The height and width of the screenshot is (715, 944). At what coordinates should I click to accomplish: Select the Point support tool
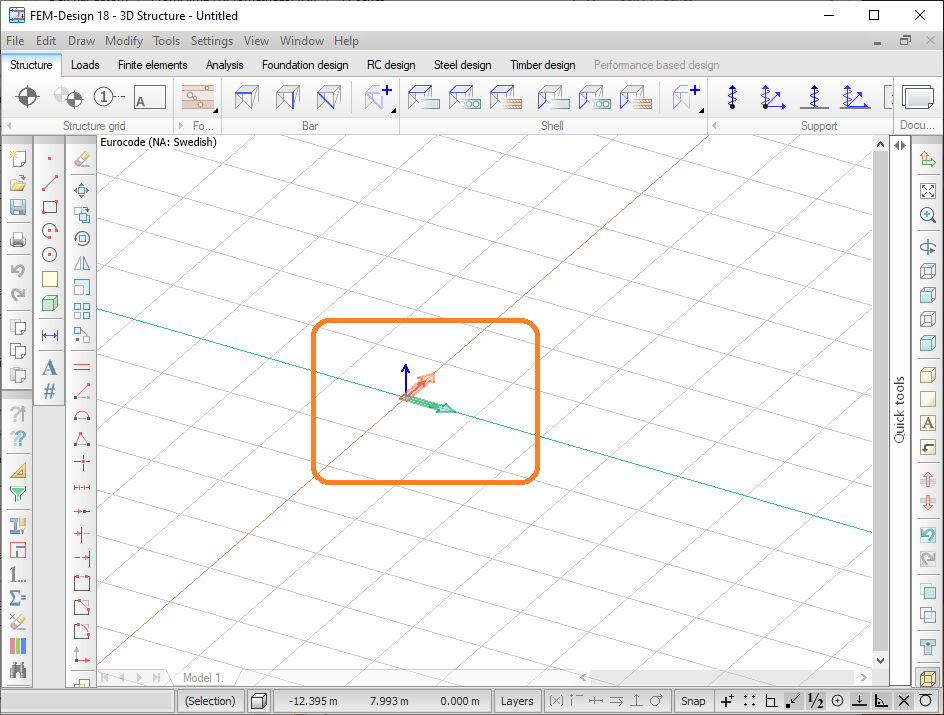(732, 97)
